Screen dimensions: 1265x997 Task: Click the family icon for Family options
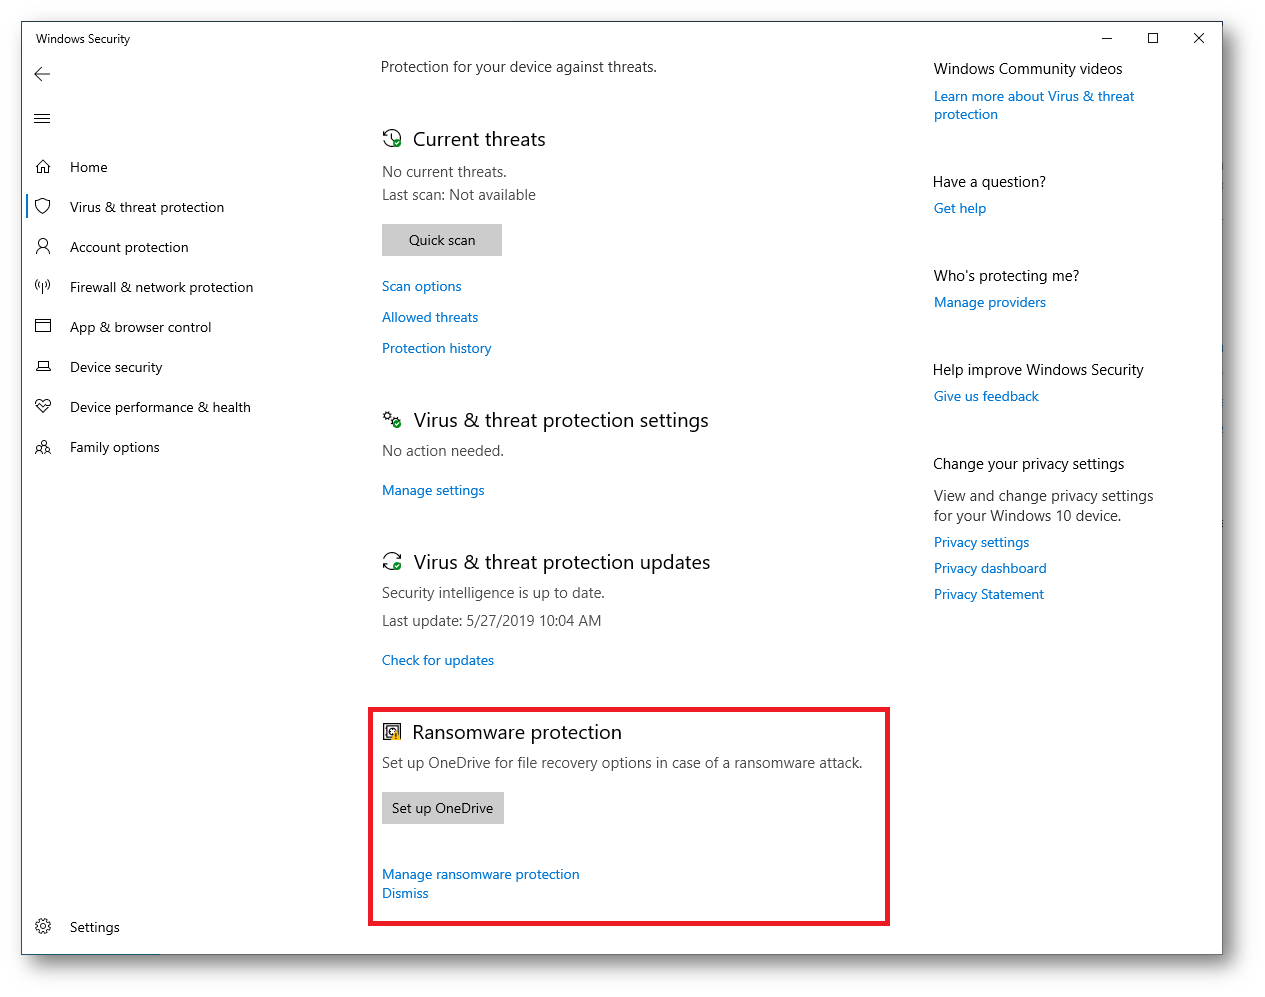pos(43,447)
